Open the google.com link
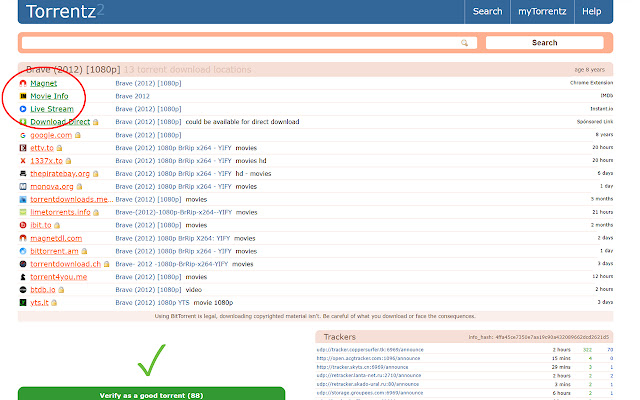 (x=51, y=135)
